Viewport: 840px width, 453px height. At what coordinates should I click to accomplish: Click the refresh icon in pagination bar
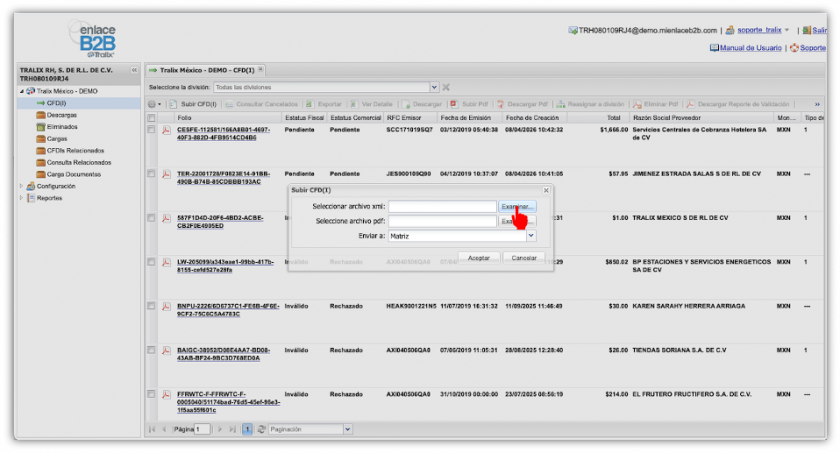tap(261, 429)
